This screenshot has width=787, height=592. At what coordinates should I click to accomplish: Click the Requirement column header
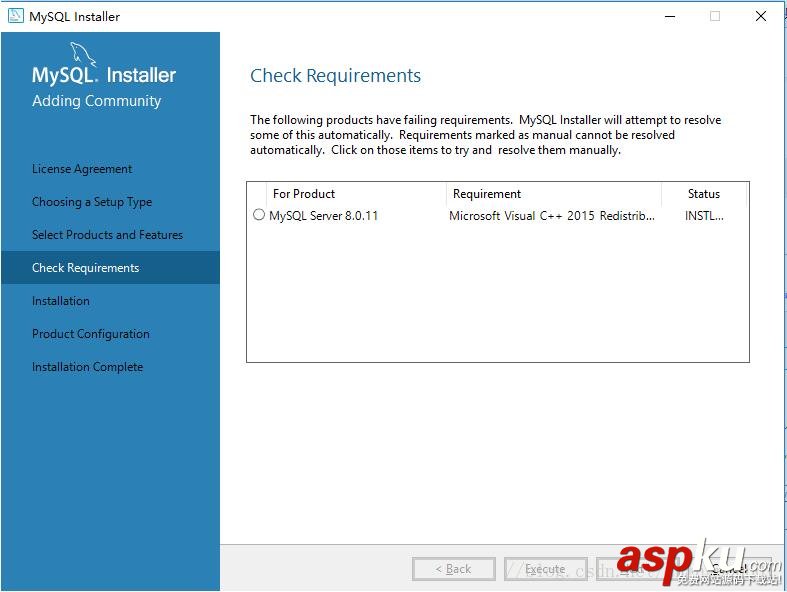point(554,194)
